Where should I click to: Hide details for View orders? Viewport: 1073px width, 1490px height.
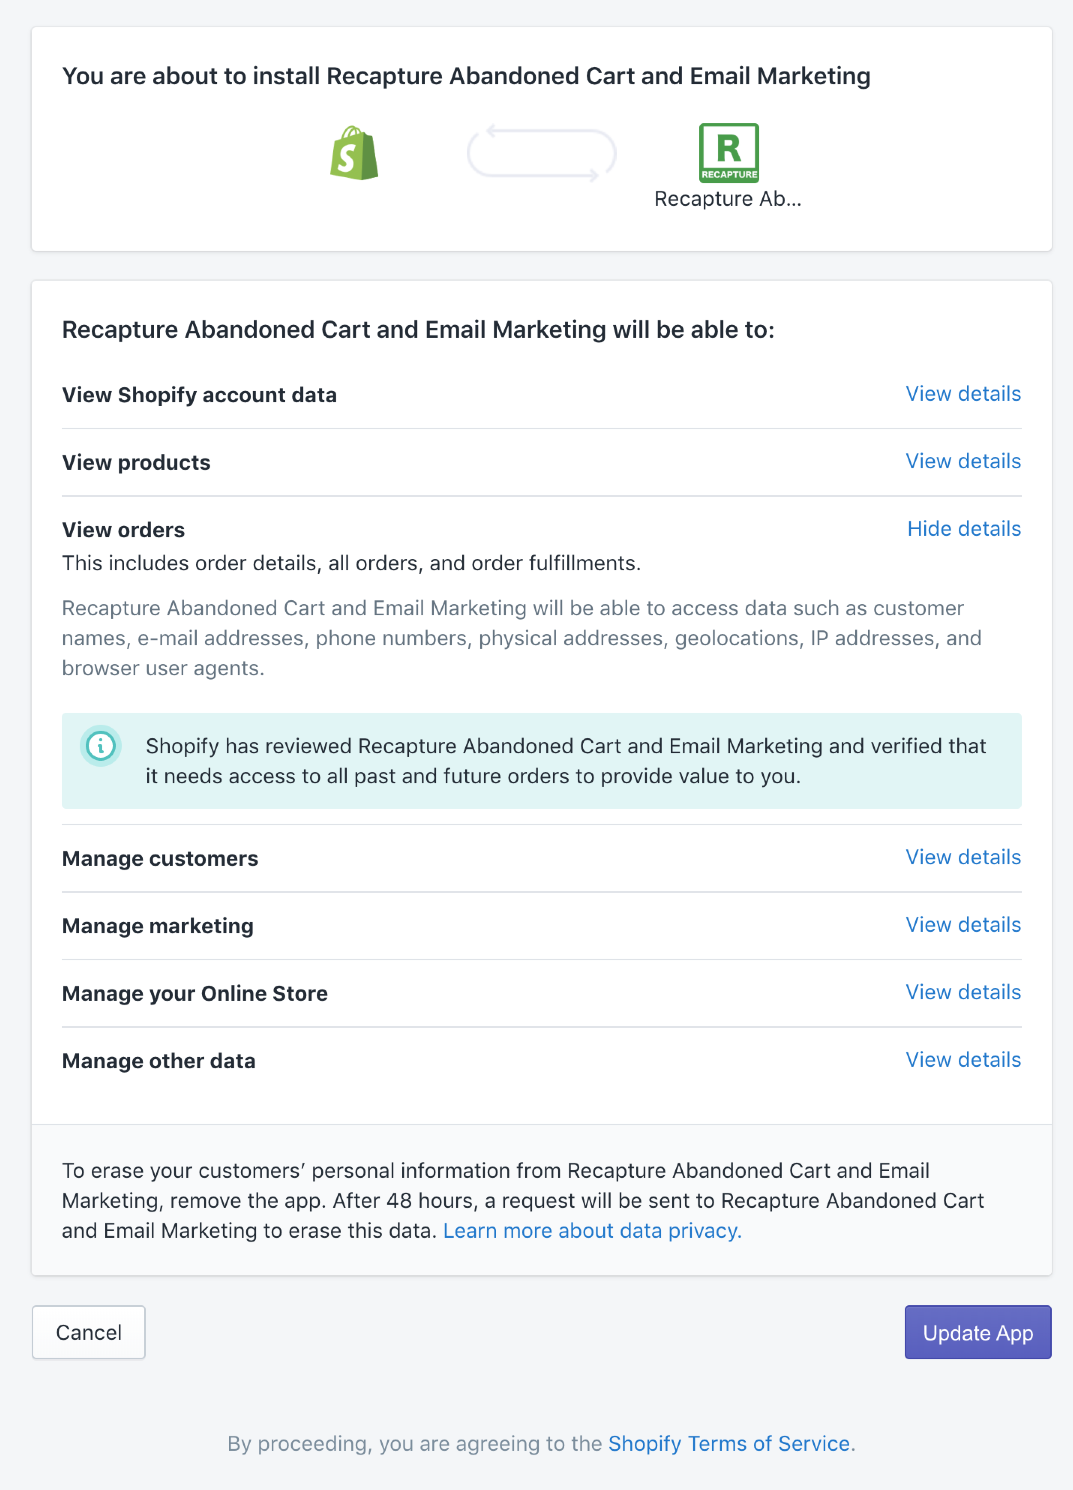point(963,529)
